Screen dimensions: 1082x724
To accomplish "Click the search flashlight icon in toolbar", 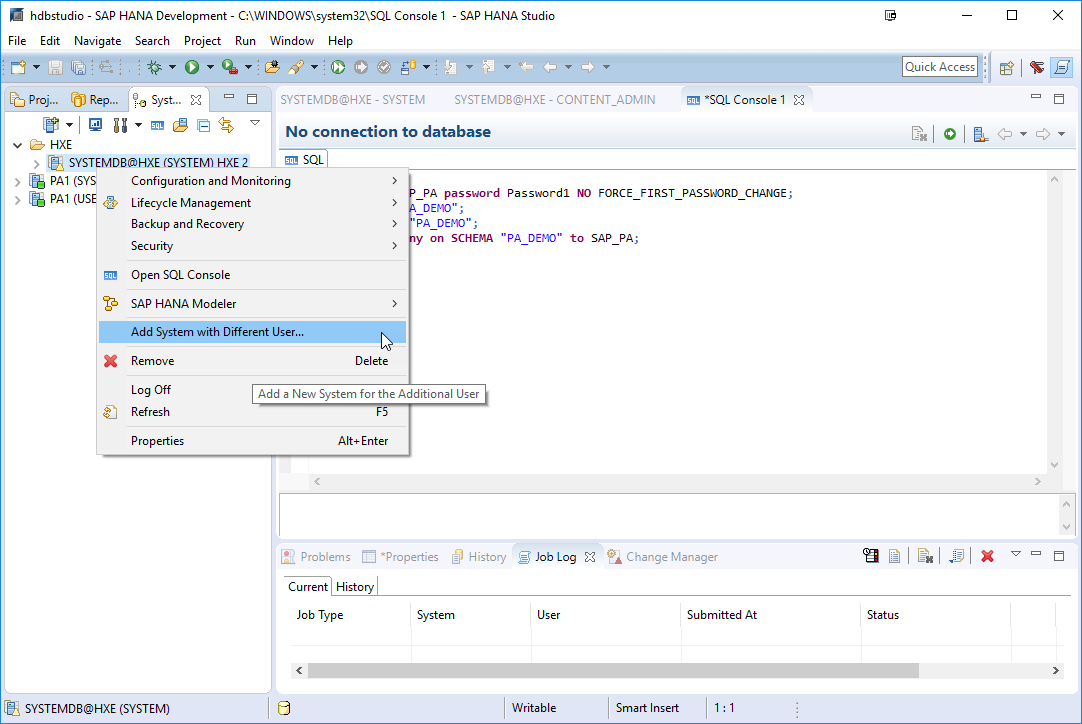I will coord(297,67).
